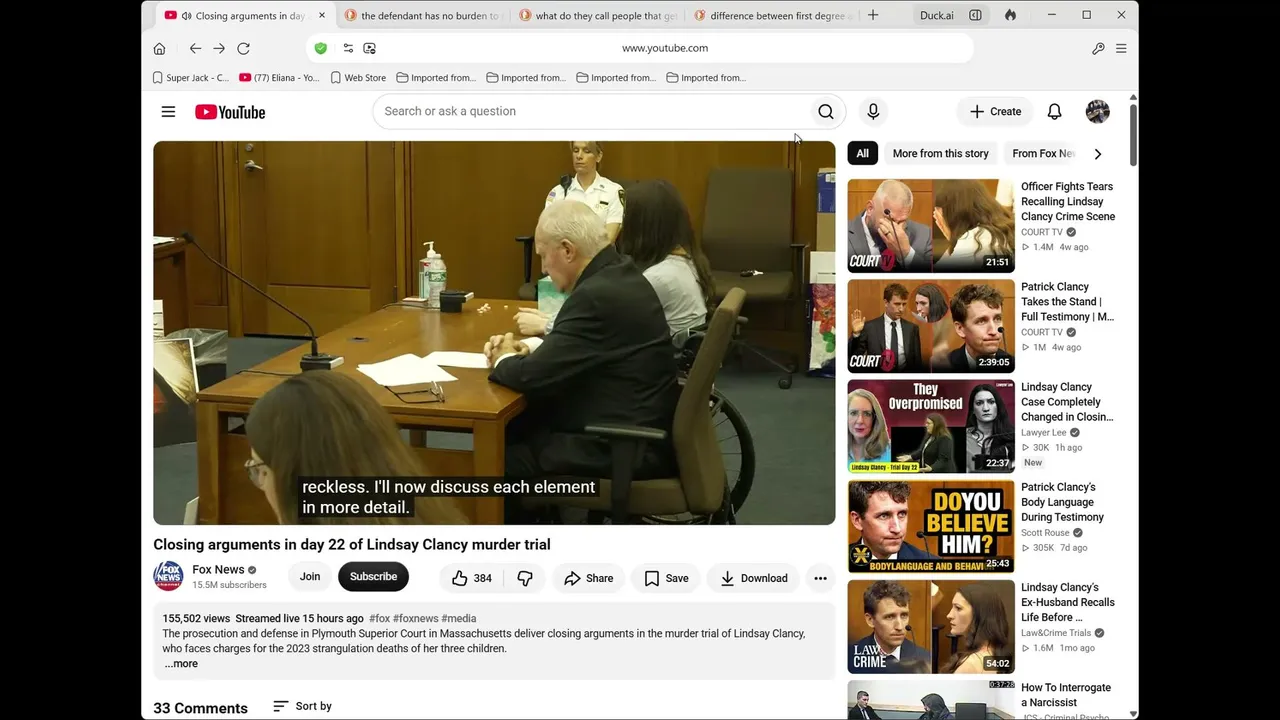Open the Sort by comments dropdown
The width and height of the screenshot is (1280, 720).
tap(302, 706)
